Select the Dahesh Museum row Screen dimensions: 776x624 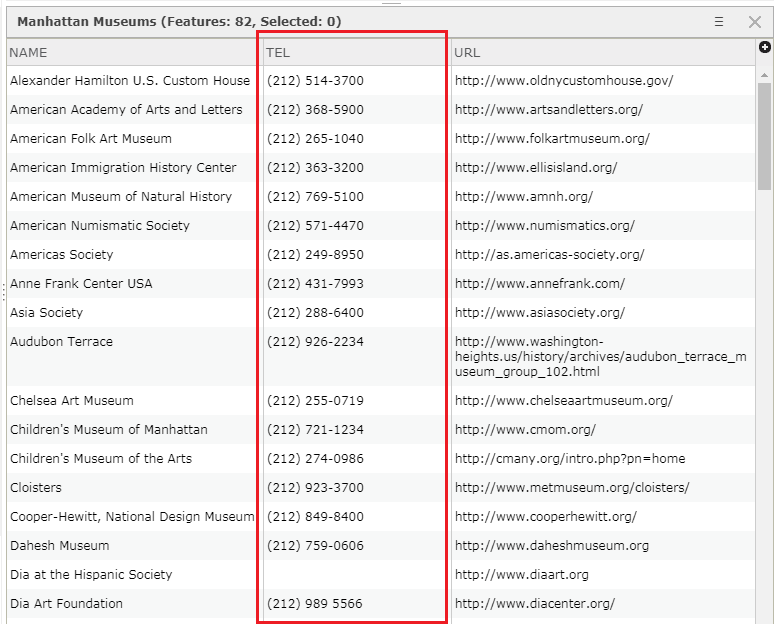coord(60,546)
